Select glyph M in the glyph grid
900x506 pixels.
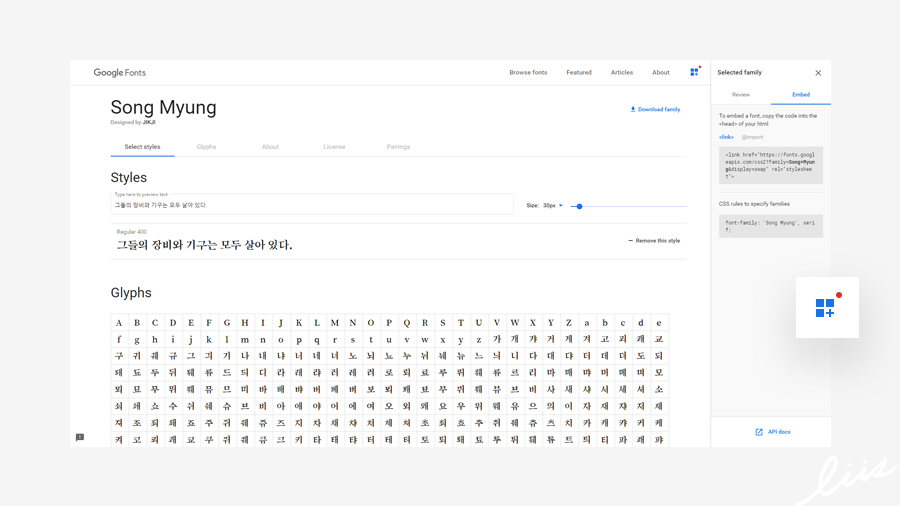tap(335, 322)
